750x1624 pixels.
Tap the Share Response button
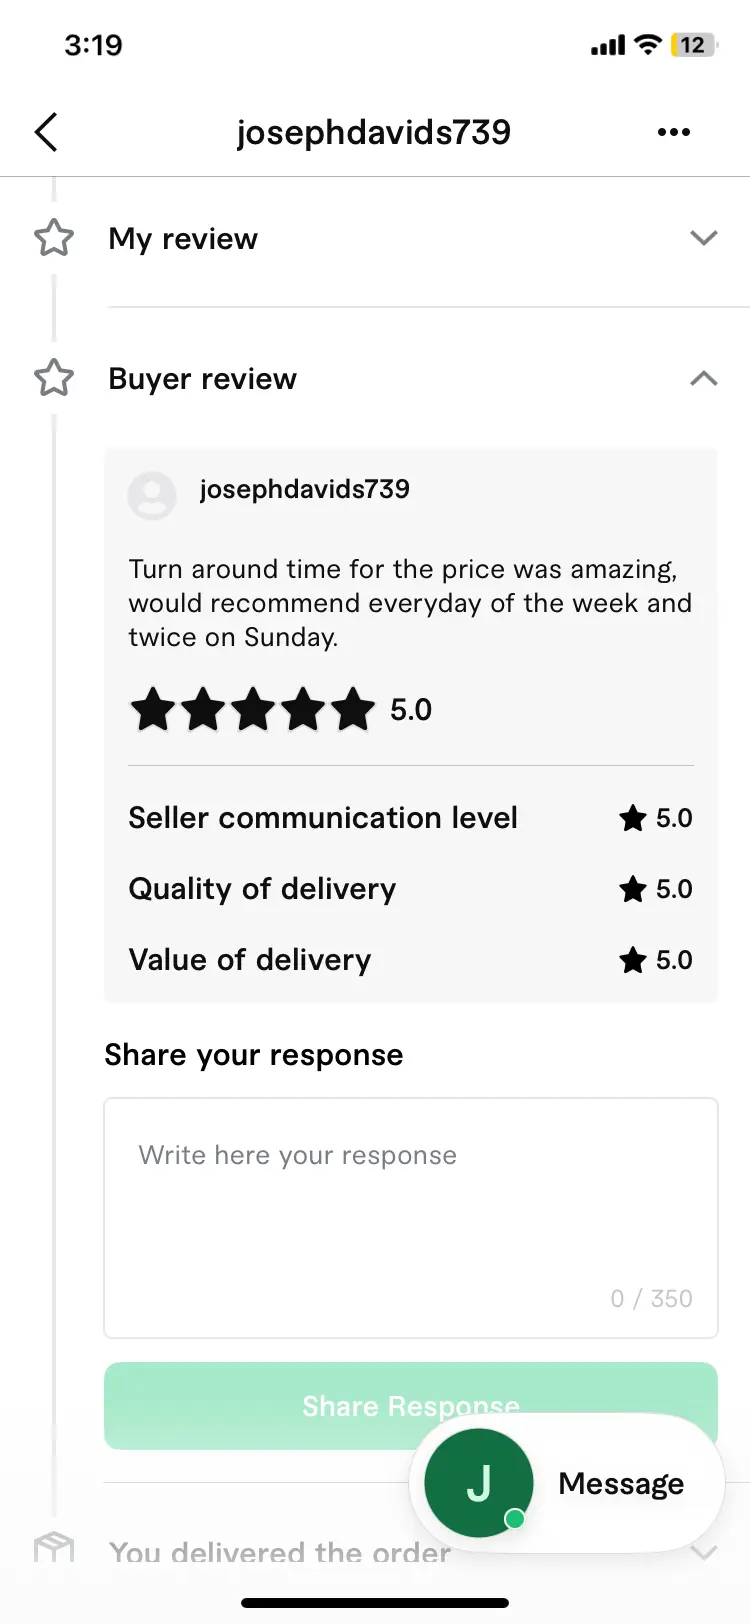[x=411, y=1406]
